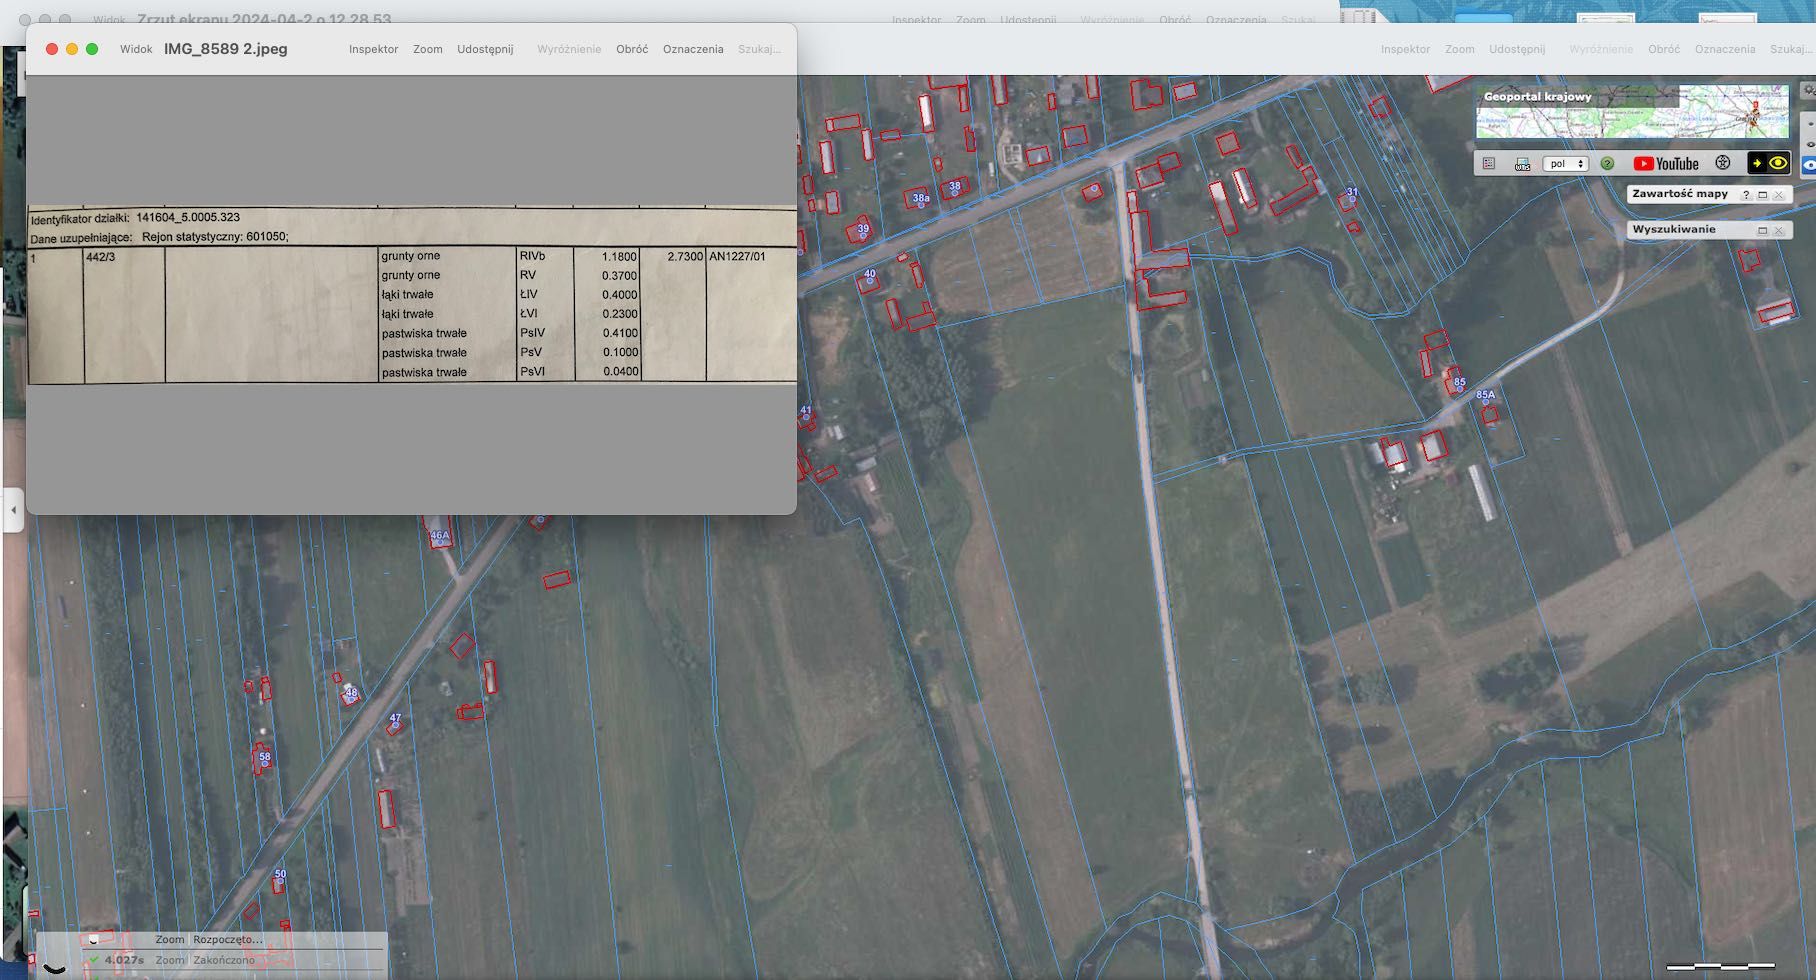Click Szukaj field in IMG_8589 2.jpeg window
The image size is (1816, 980).
point(759,49)
